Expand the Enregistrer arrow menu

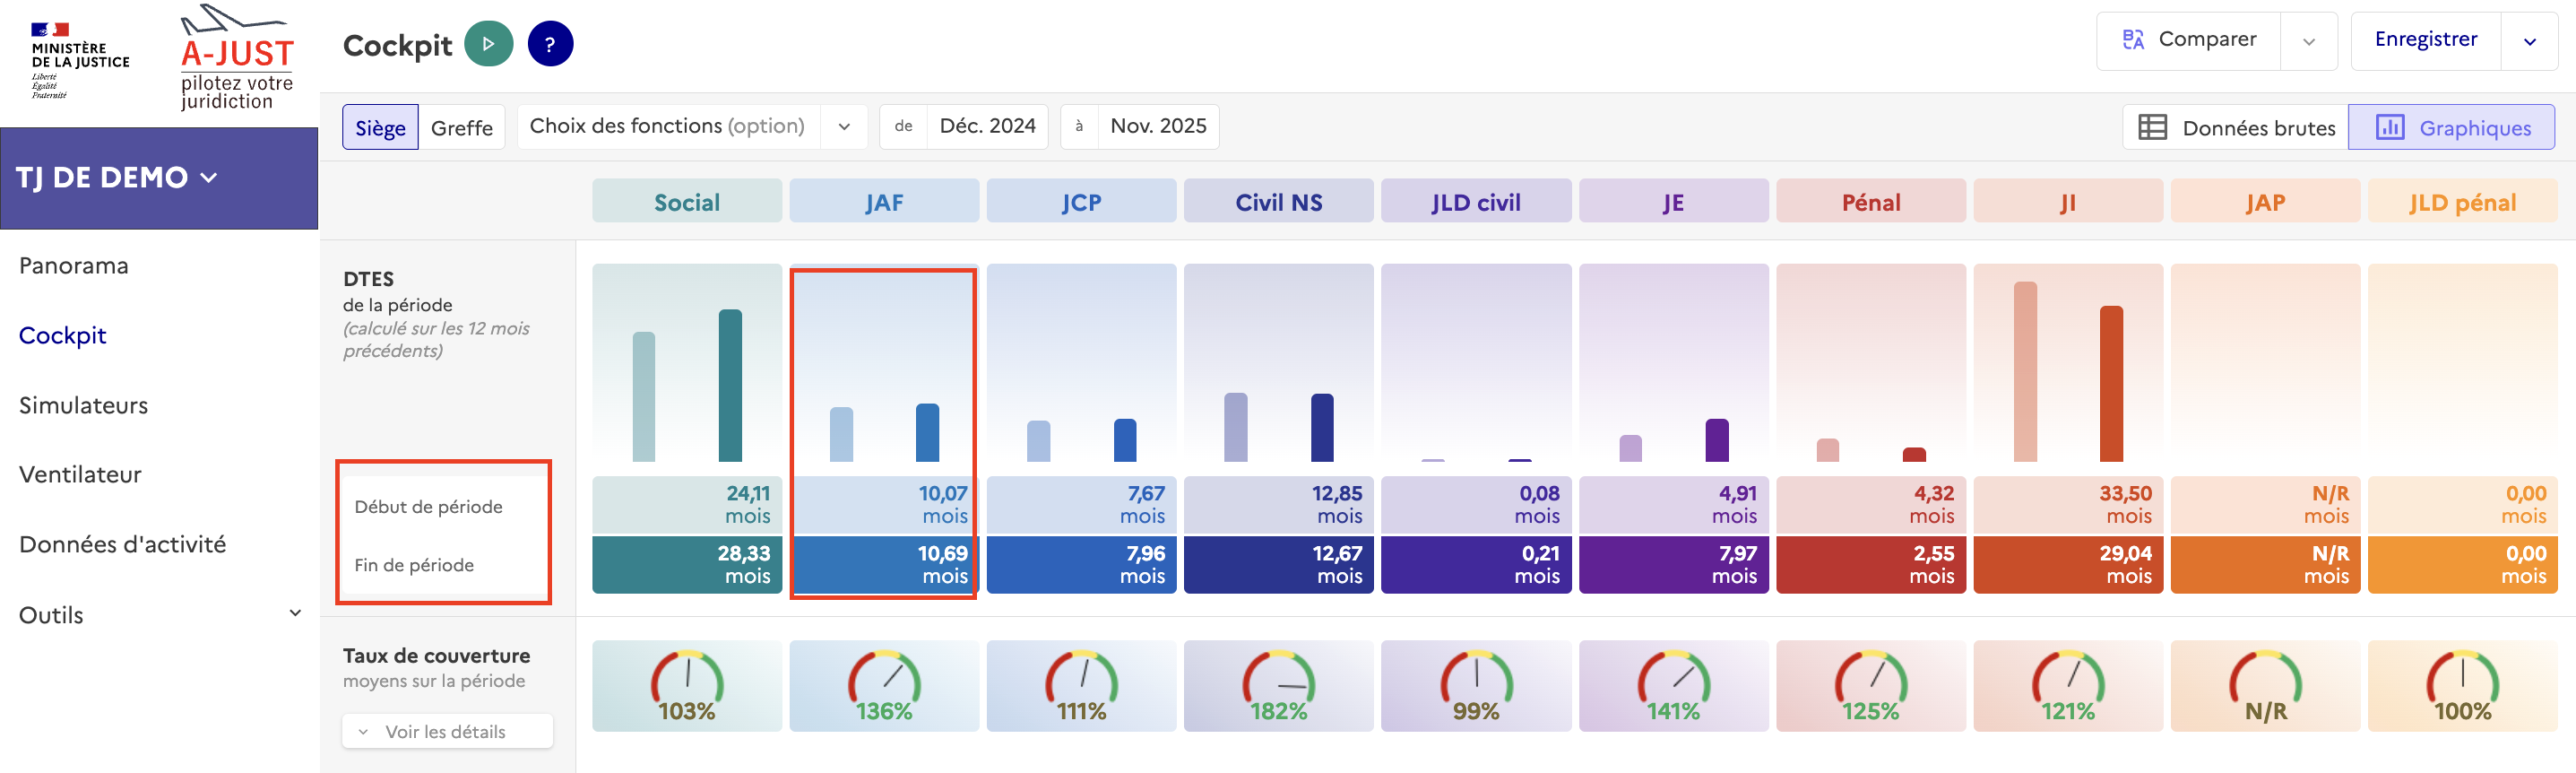(x=2529, y=41)
